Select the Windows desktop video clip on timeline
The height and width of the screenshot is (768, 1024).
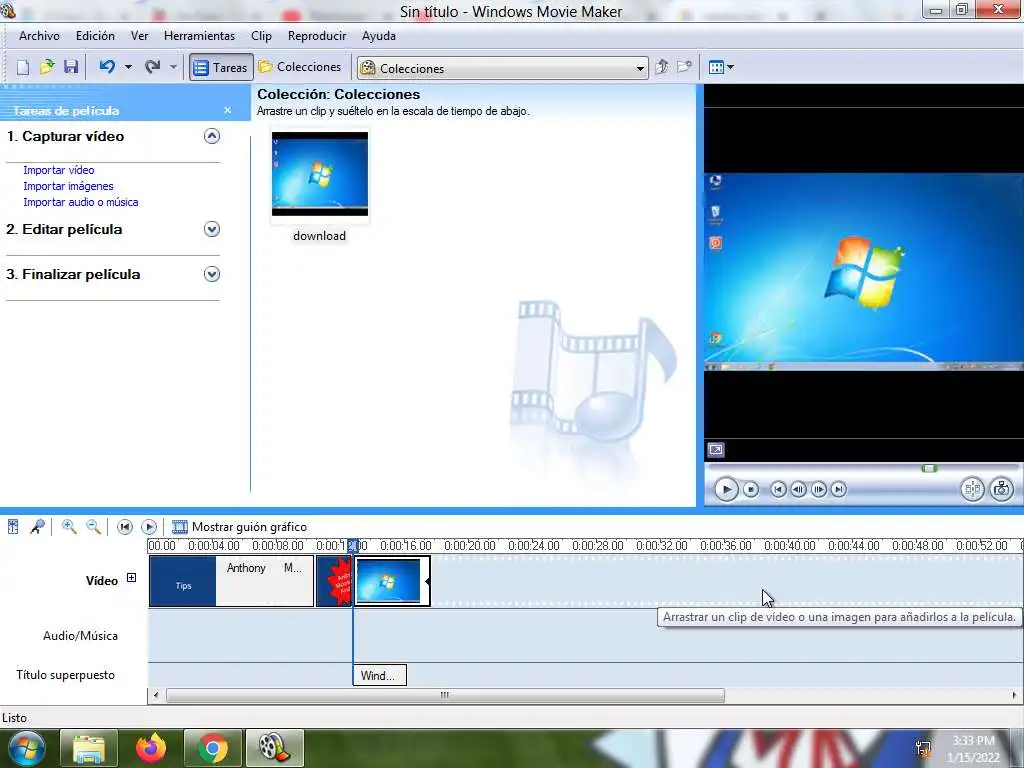click(x=392, y=581)
